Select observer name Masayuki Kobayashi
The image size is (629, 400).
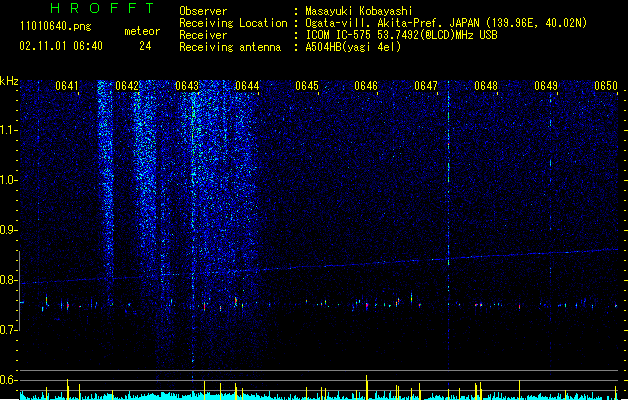point(359,11)
